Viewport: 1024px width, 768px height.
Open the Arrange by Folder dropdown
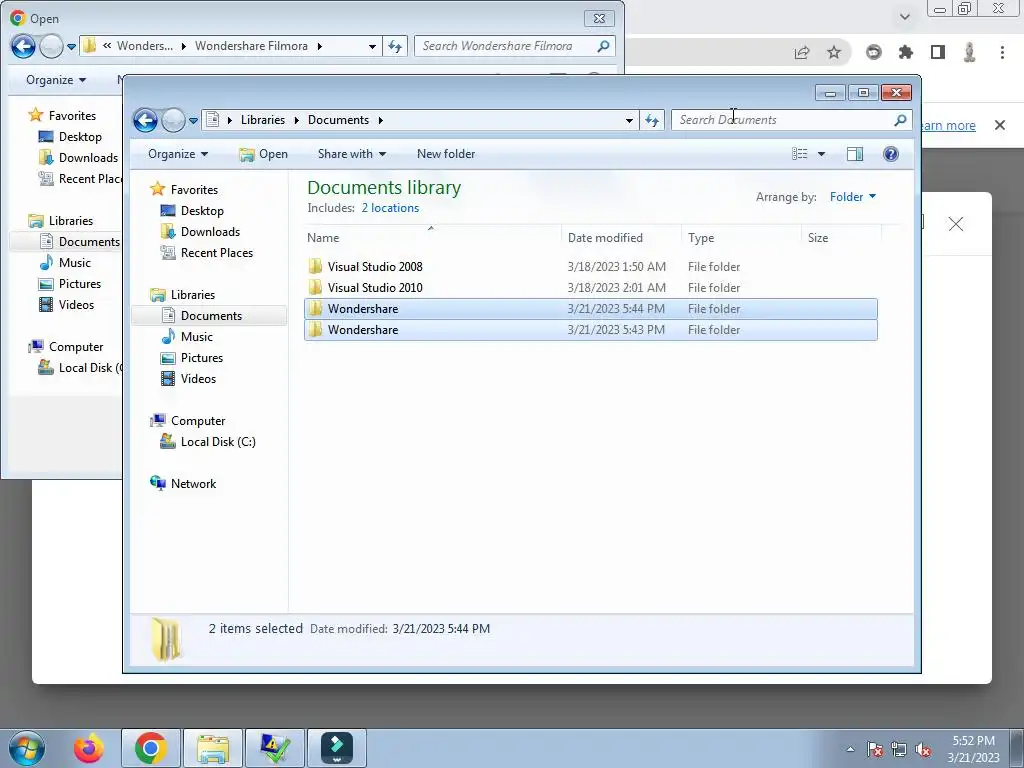tap(852, 197)
